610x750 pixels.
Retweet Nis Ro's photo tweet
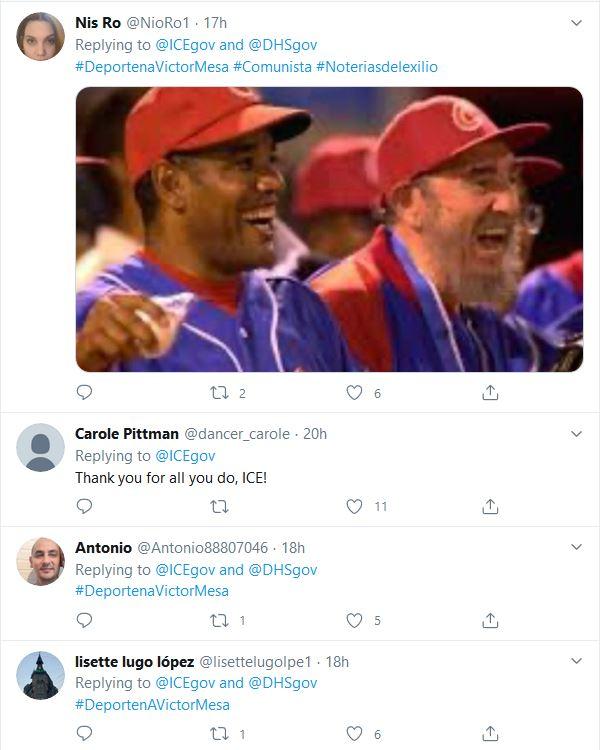219,393
